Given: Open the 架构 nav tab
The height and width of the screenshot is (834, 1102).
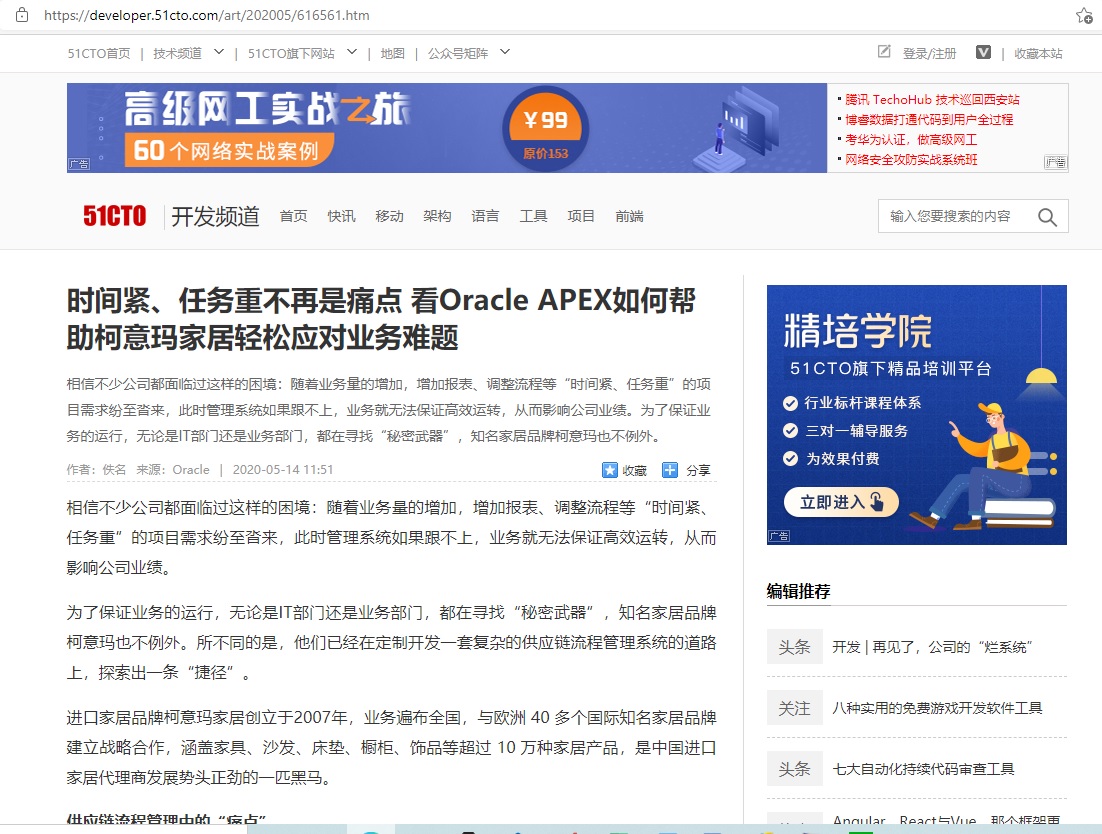Looking at the screenshot, I should (x=436, y=216).
